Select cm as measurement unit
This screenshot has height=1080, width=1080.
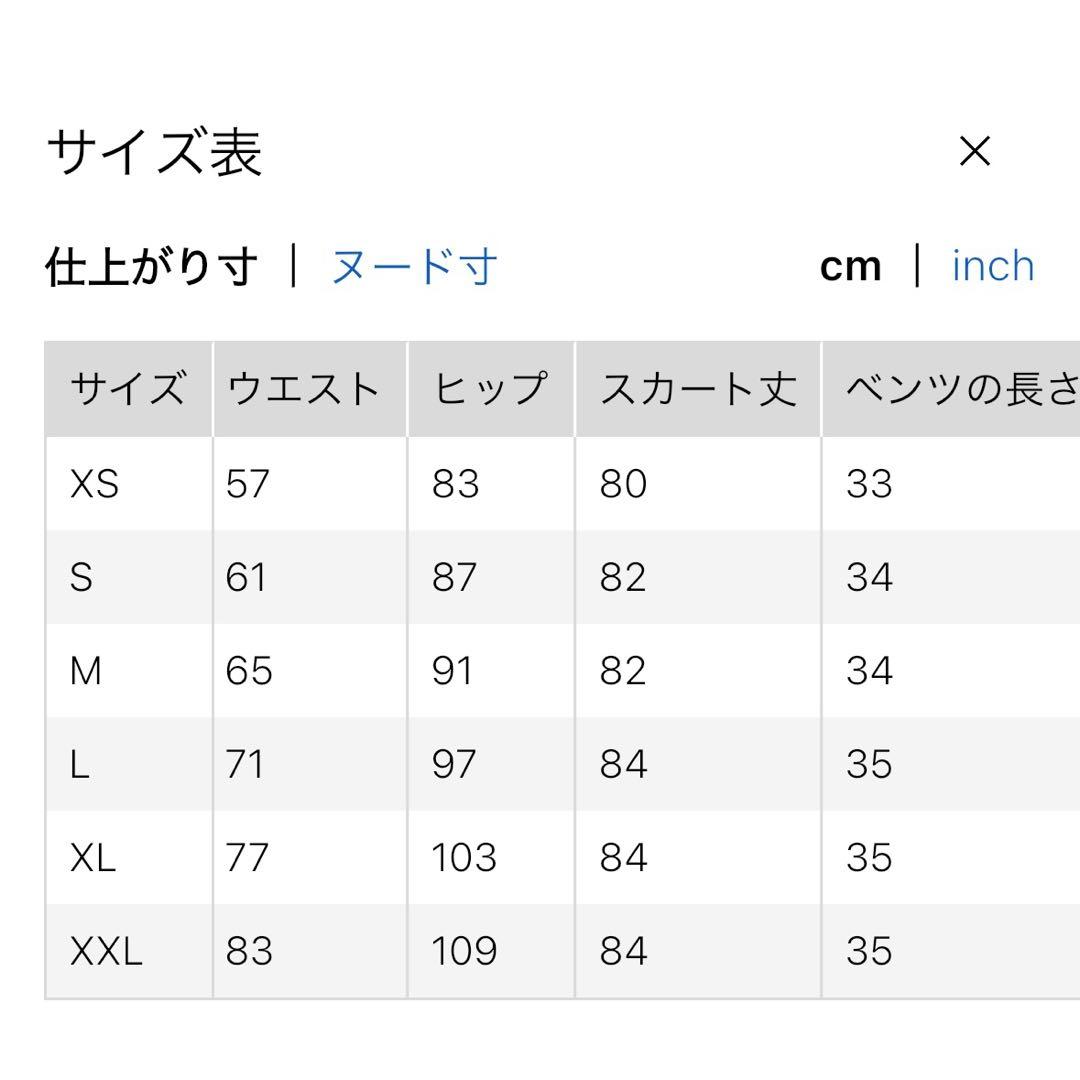850,267
